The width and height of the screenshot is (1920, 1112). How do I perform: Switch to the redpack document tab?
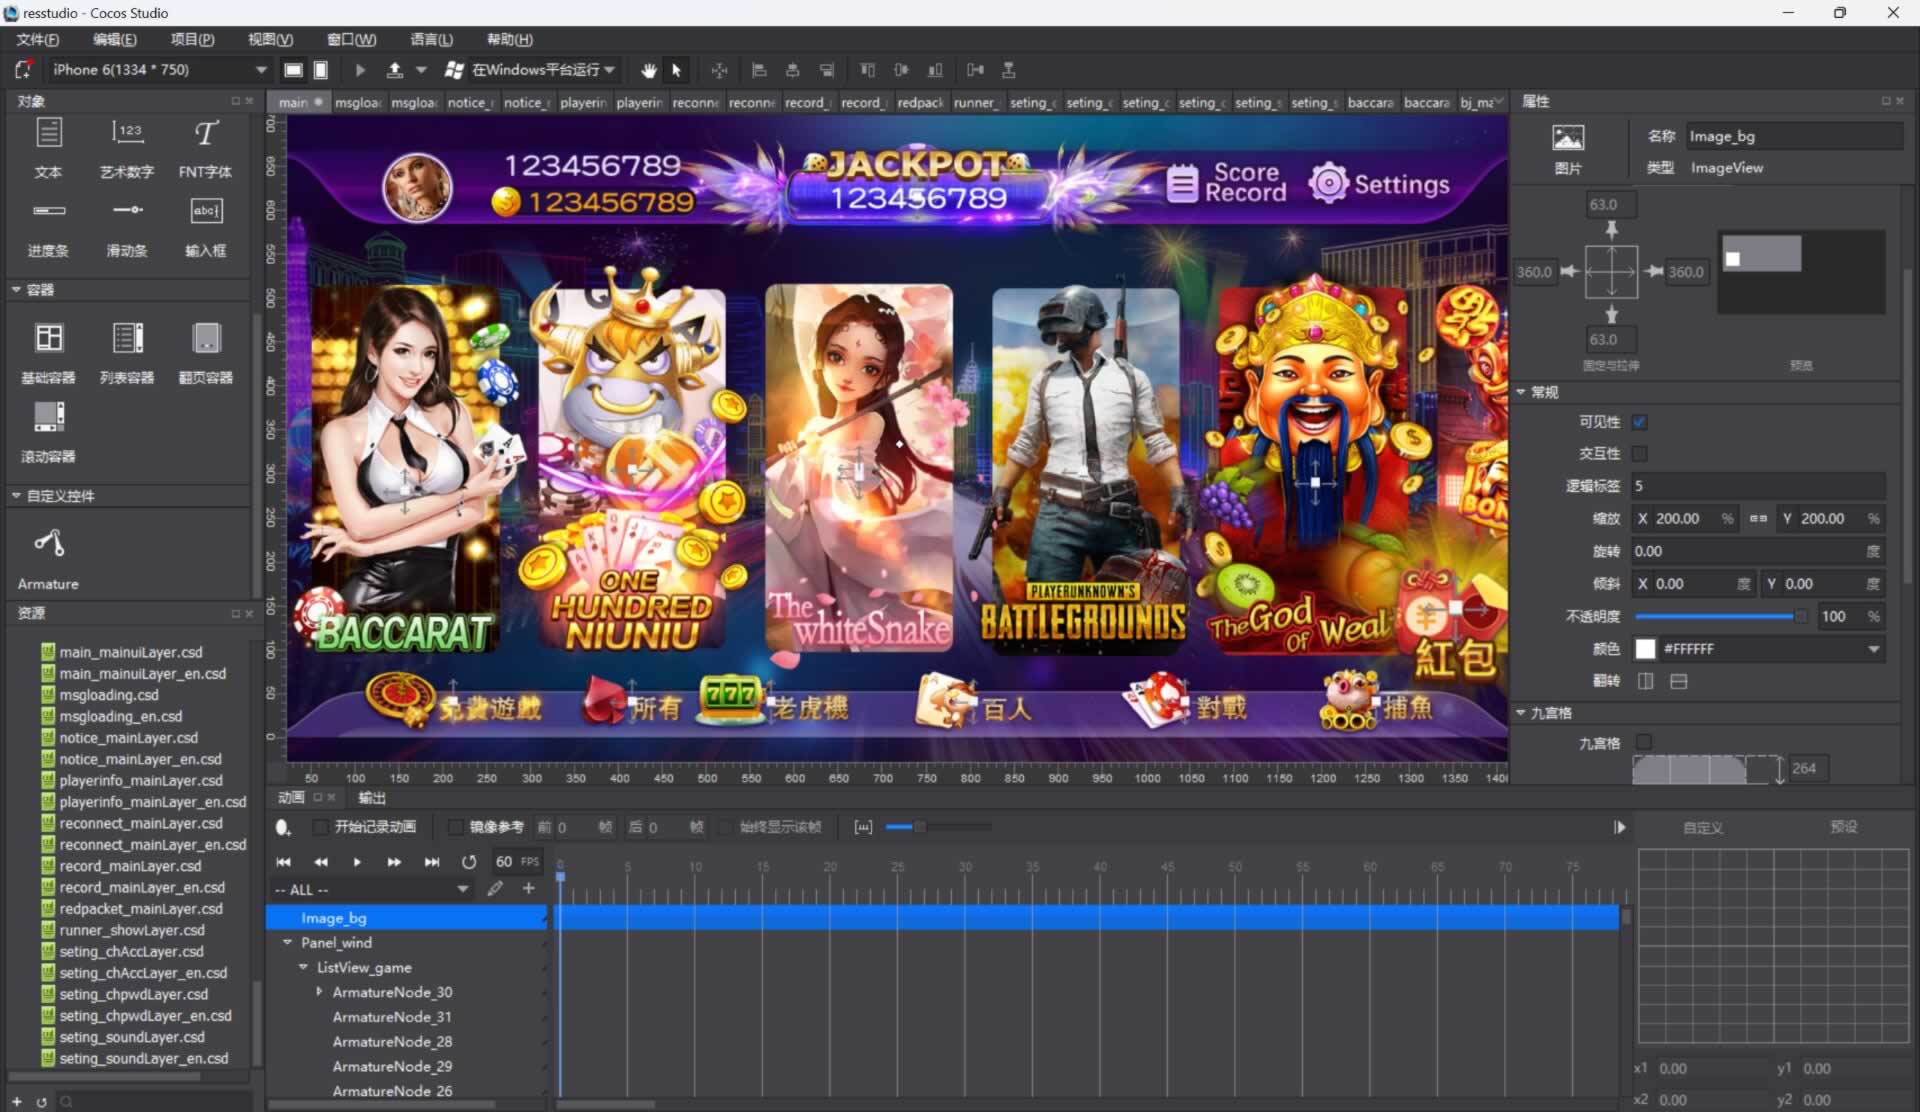click(920, 102)
